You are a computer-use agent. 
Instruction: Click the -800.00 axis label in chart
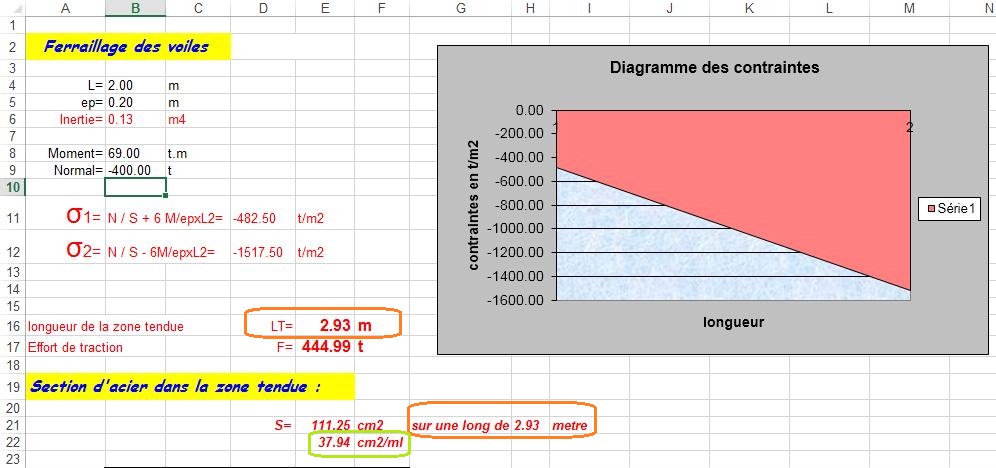tap(518, 205)
